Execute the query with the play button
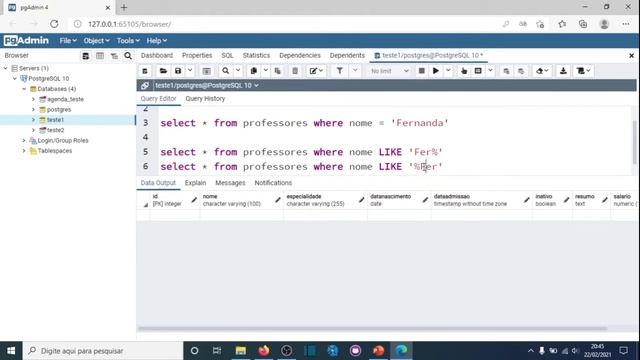 [x=436, y=71]
